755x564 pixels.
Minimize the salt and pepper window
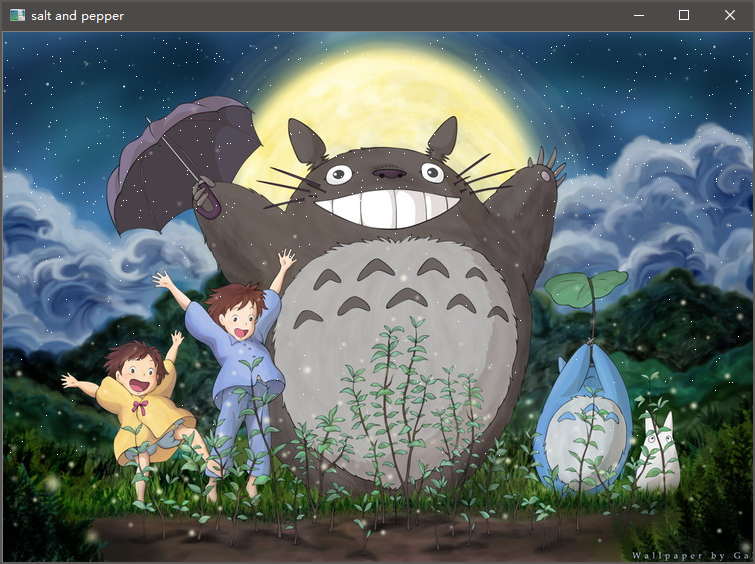click(639, 15)
